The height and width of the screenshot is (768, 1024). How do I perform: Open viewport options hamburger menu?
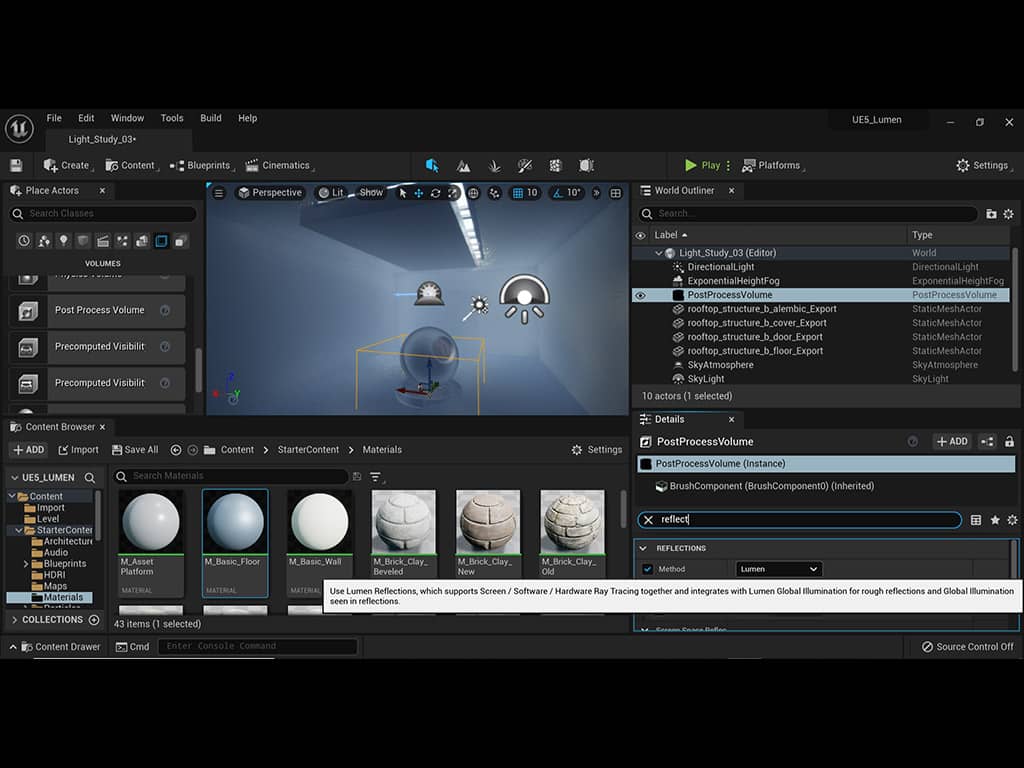pyautogui.click(x=219, y=193)
